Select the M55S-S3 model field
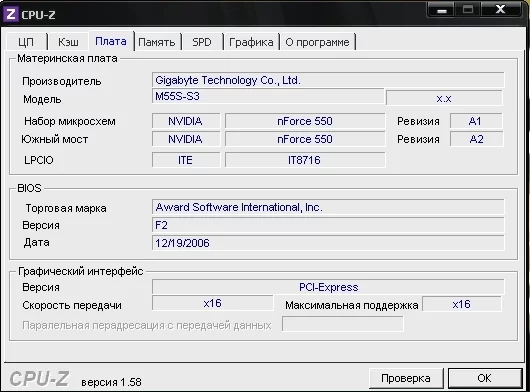This screenshot has width=530, height=392. tap(268, 96)
